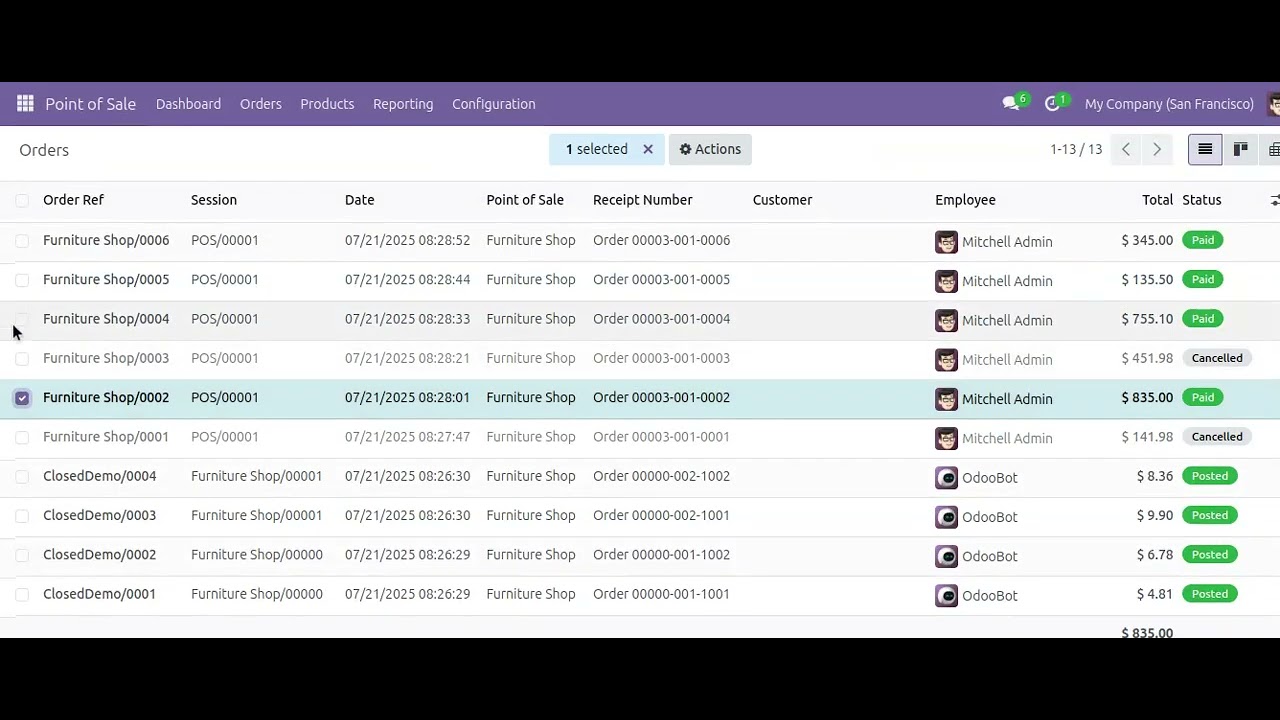Click receipt Order 00003-001-0005
This screenshot has width=1280, height=720.
[661, 279]
